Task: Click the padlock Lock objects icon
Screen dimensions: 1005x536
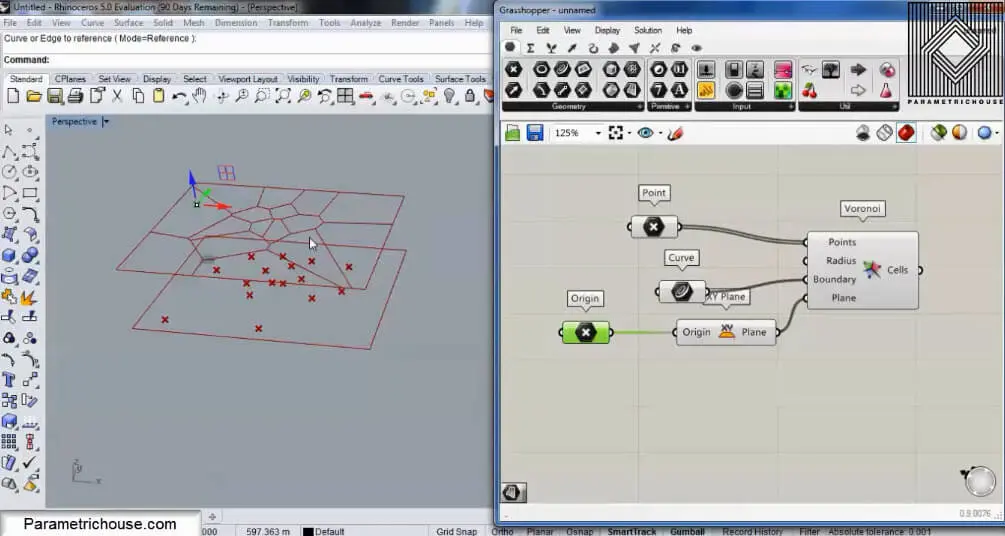Action: pyautogui.click(x=470, y=96)
